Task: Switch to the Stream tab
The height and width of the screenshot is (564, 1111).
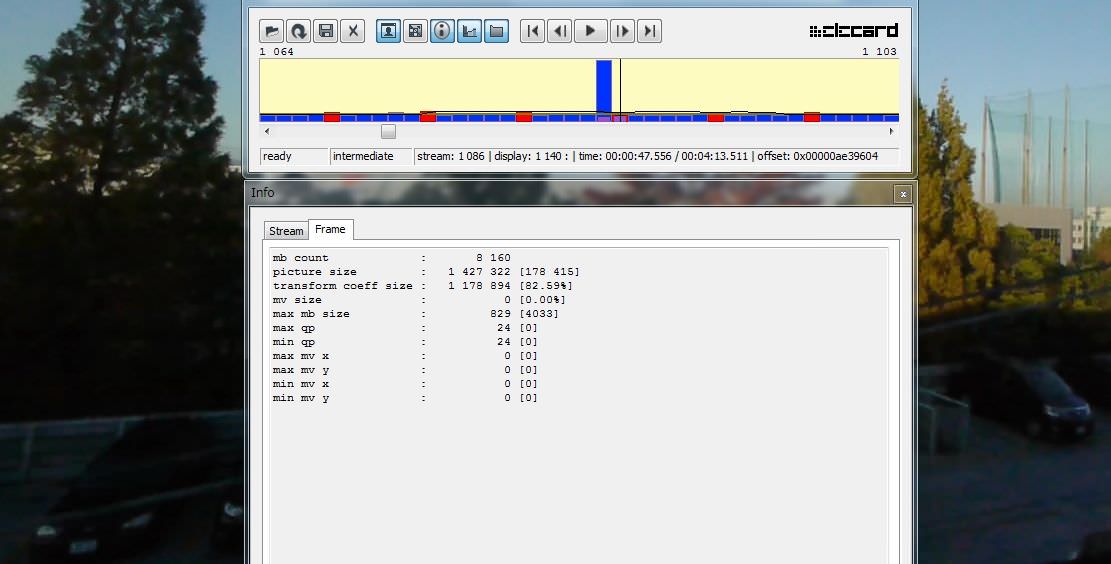Action: pyautogui.click(x=286, y=231)
